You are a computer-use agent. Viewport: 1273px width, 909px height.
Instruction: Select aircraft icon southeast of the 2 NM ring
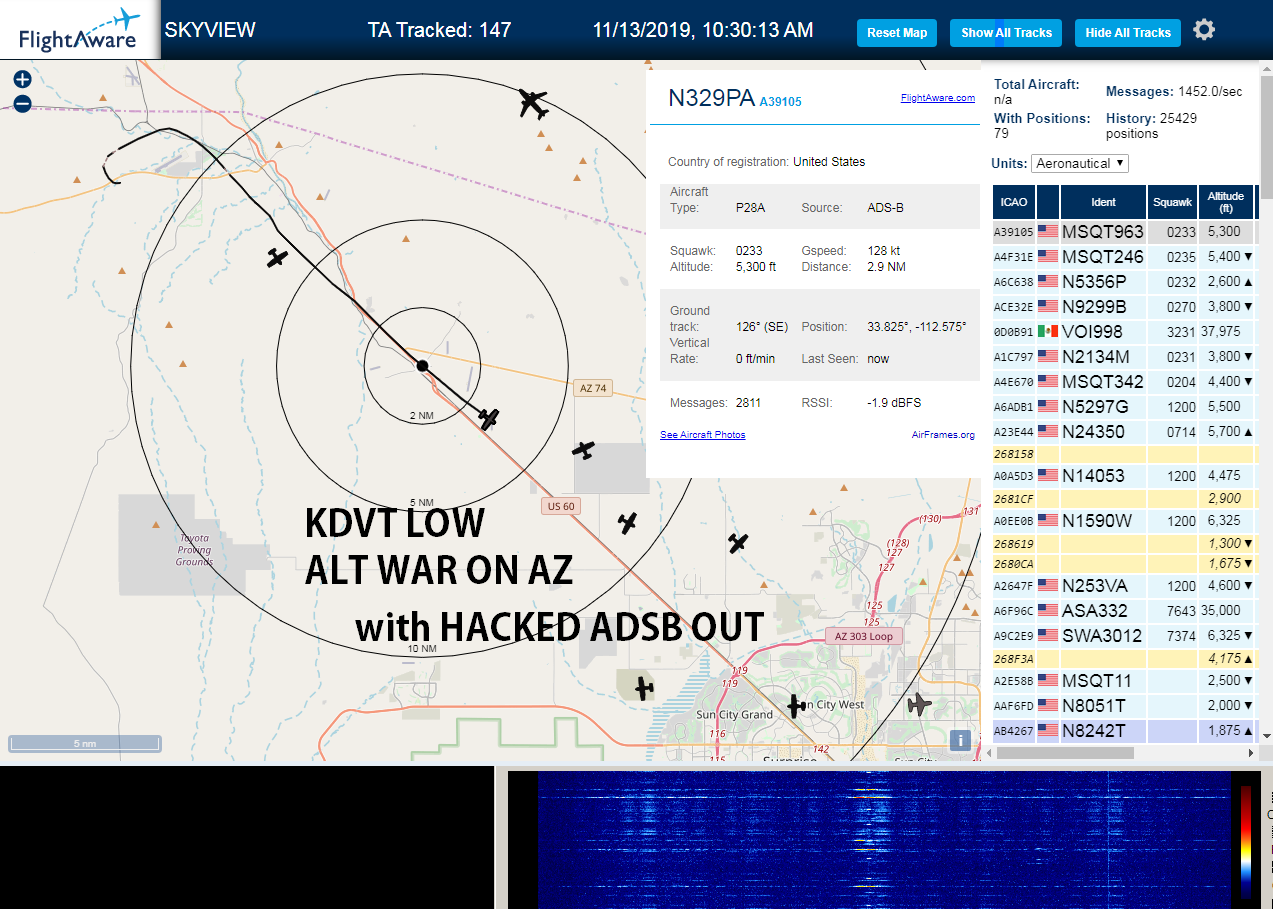tap(488, 418)
